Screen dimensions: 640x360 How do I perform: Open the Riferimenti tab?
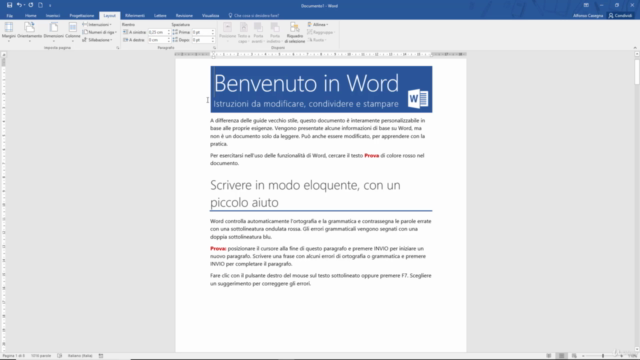pos(135,16)
